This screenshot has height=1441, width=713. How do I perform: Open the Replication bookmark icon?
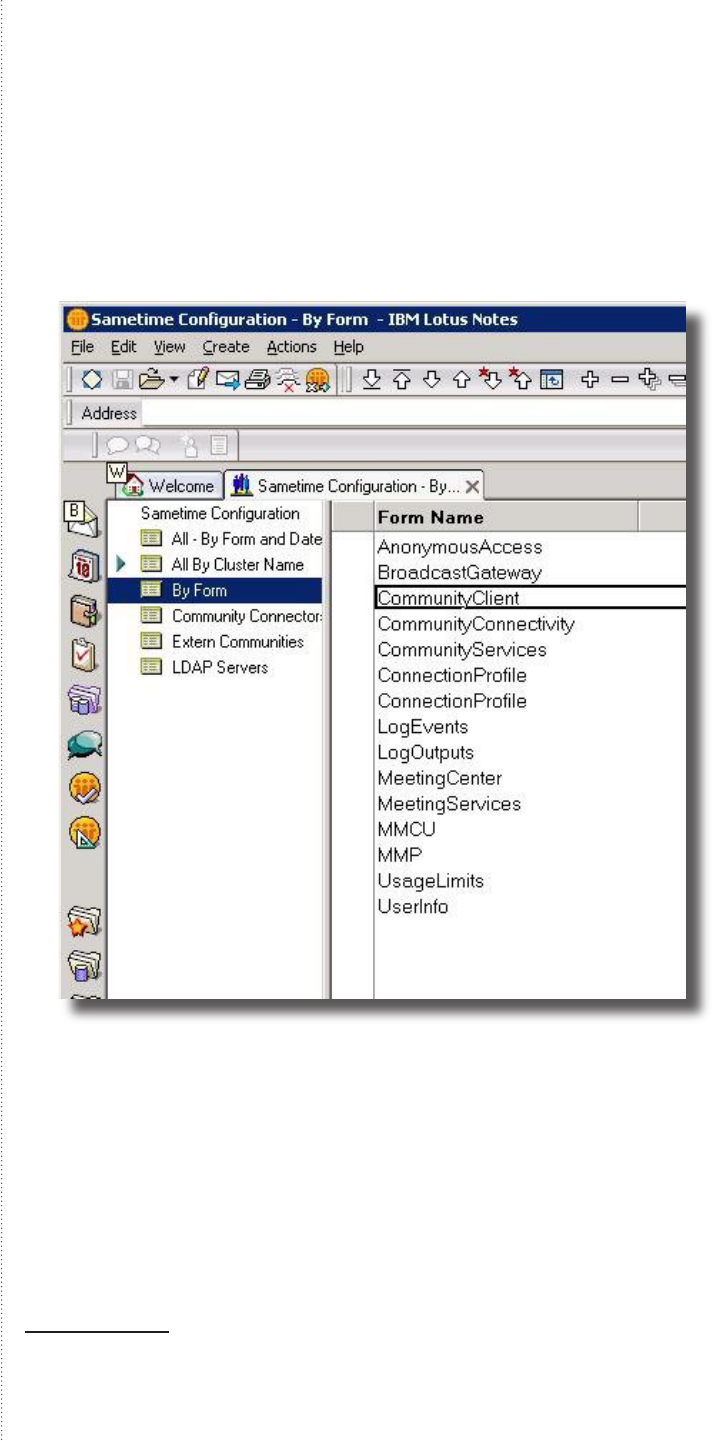coord(83,699)
